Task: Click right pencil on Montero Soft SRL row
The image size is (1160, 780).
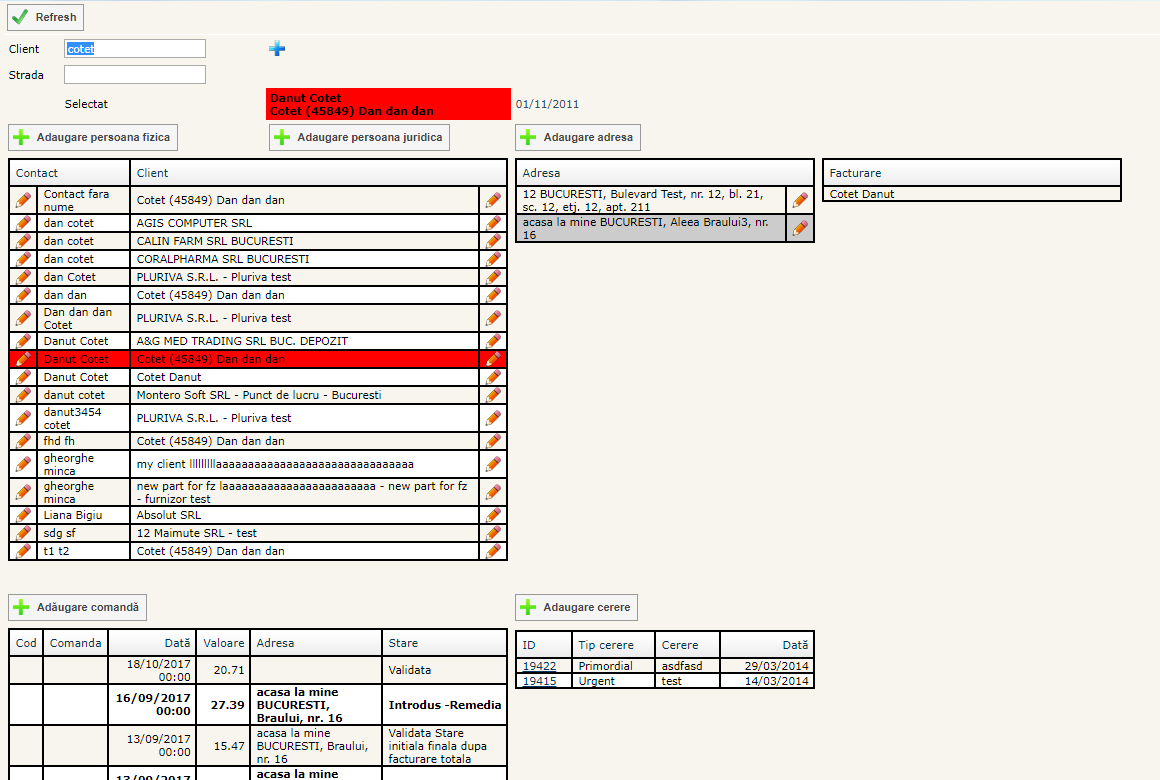Action: [x=493, y=395]
